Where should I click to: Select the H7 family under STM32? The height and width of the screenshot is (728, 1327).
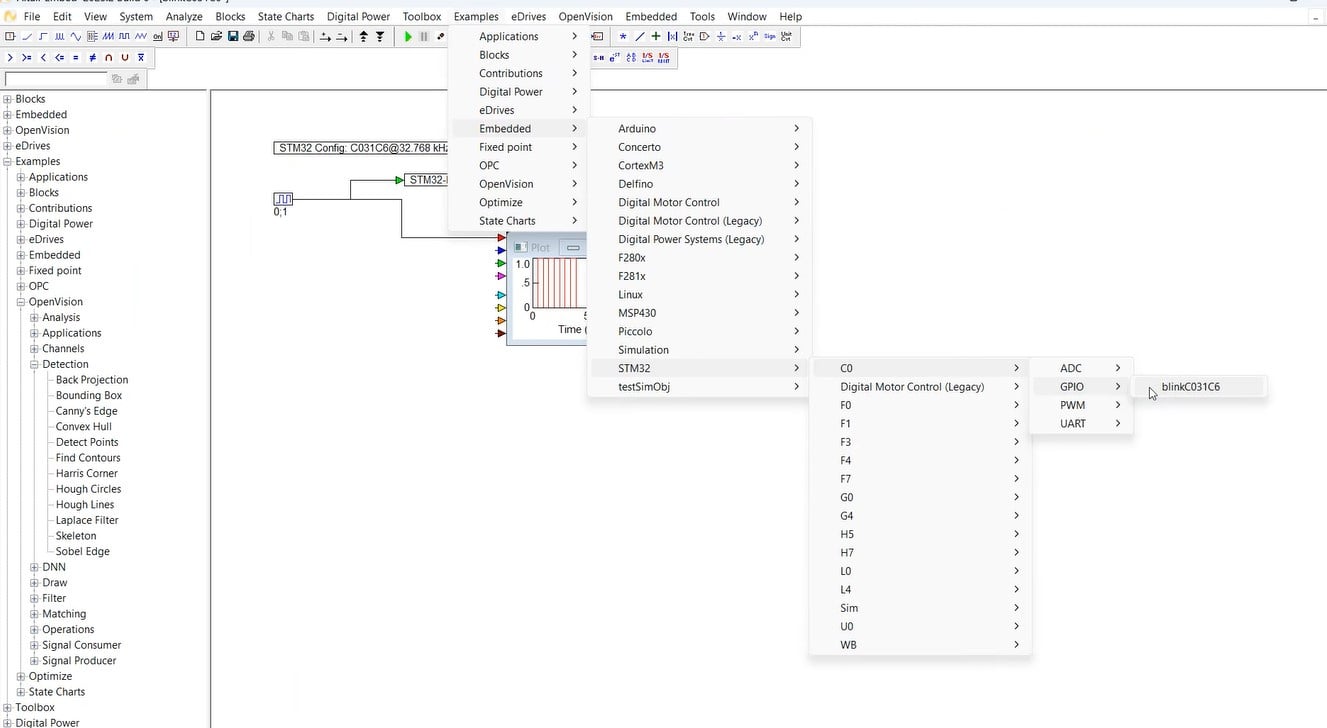click(920, 553)
